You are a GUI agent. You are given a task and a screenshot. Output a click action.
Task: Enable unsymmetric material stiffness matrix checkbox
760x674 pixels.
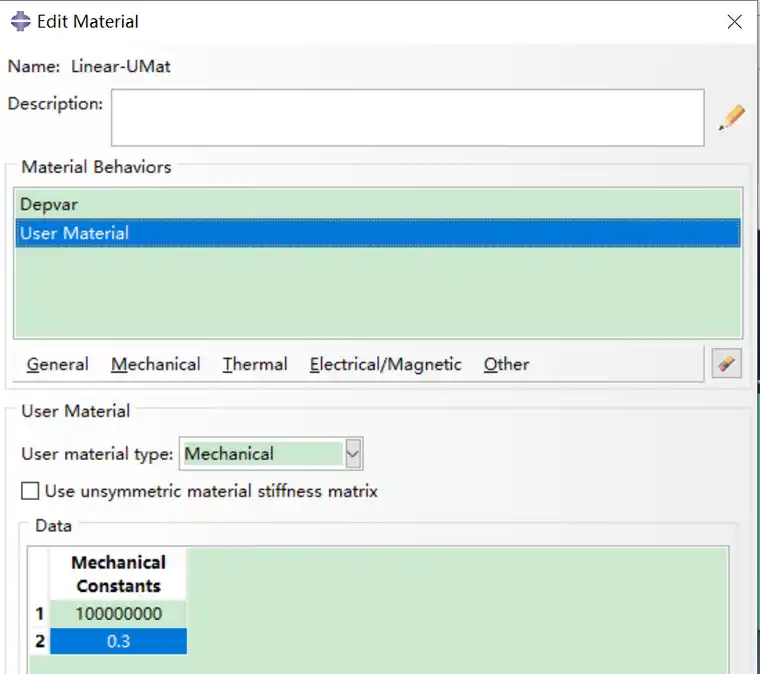(x=31, y=491)
